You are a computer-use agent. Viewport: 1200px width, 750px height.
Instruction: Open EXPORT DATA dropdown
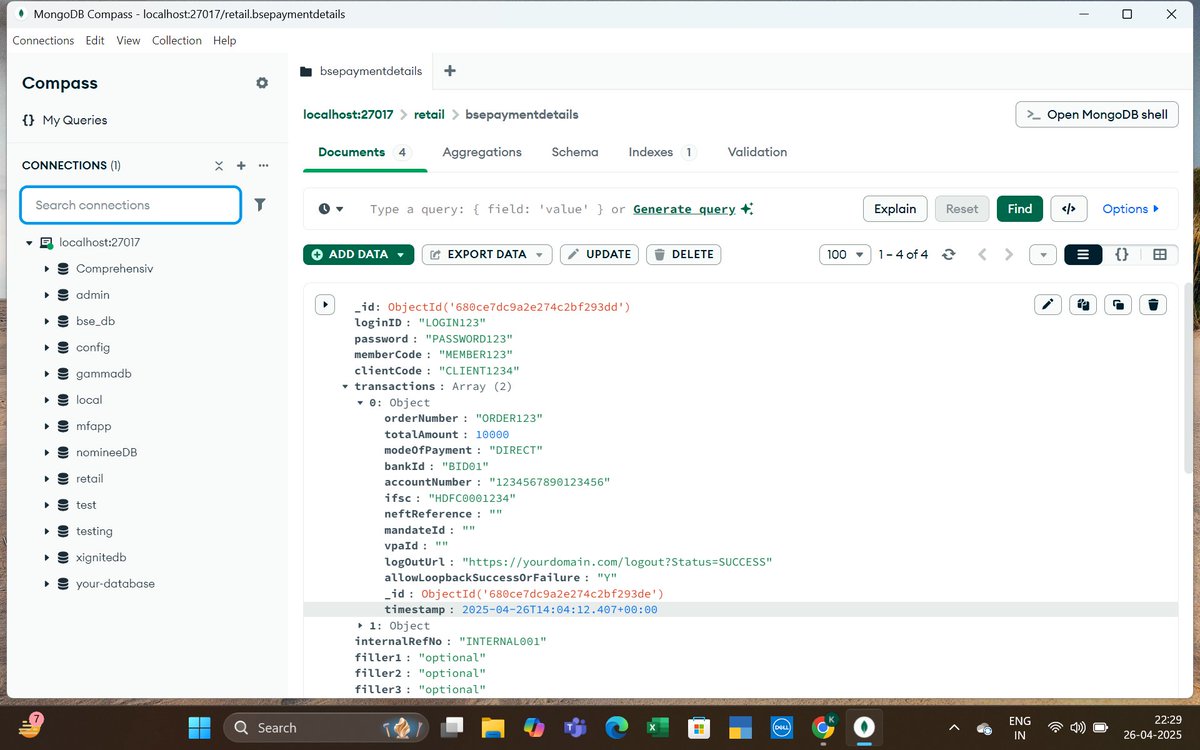click(x=487, y=255)
